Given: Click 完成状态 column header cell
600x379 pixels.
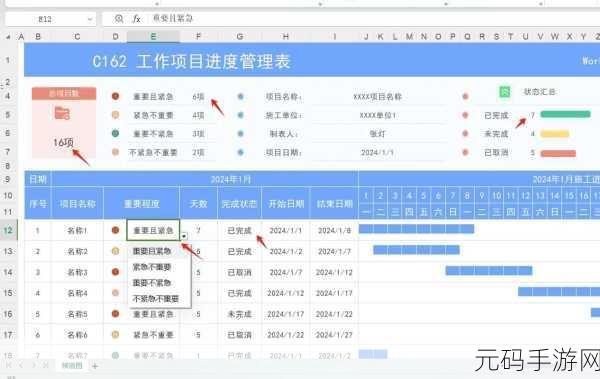Looking at the screenshot, I should click(239, 203).
